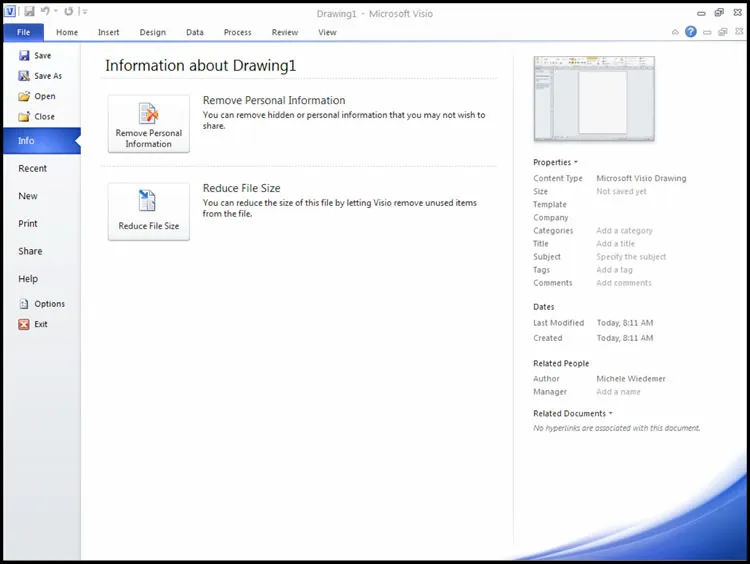
Task: Click the 'No hyperlinks are associated' message
Action: pyautogui.click(x=617, y=428)
